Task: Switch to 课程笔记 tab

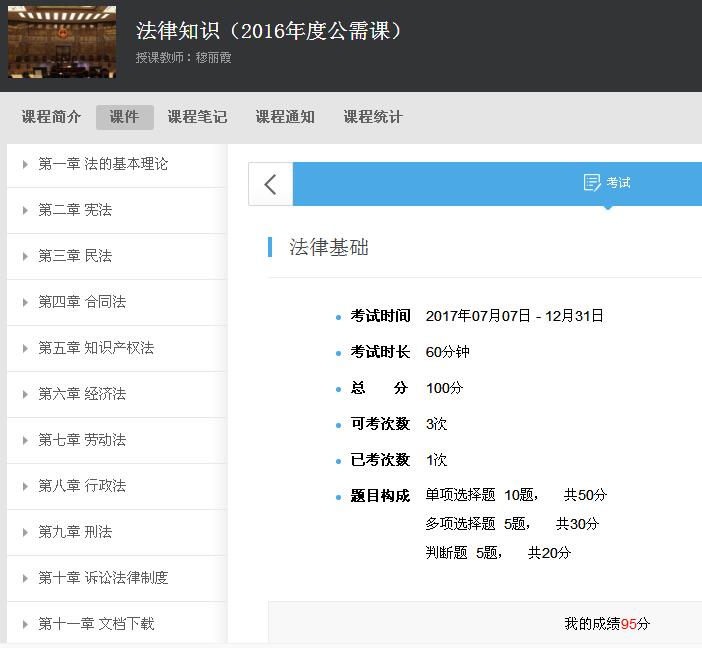Action: (197, 117)
